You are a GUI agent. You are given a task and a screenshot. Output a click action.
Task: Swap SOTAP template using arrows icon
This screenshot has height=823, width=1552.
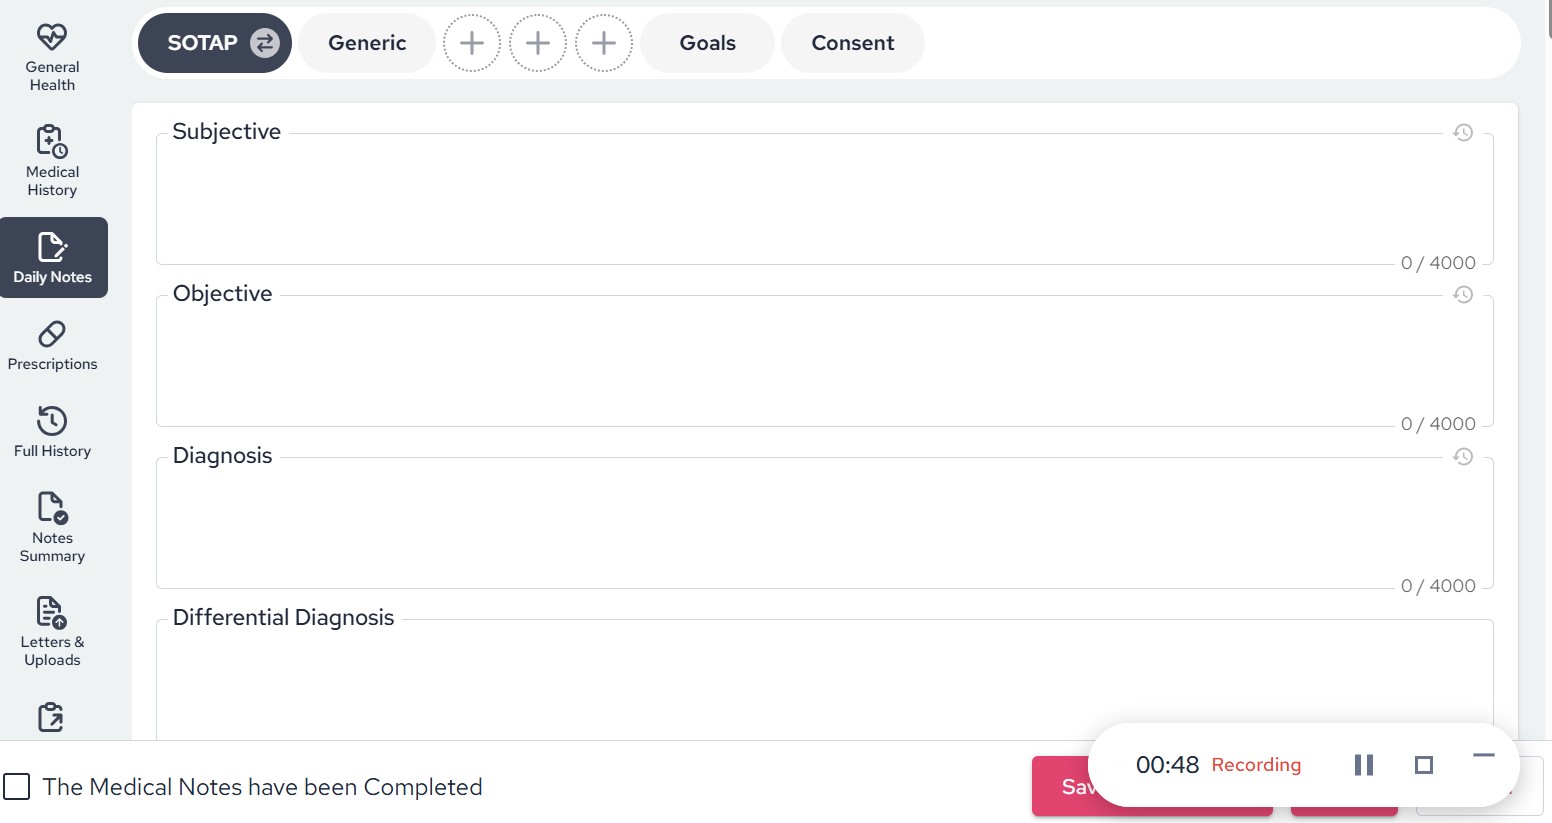tap(264, 43)
